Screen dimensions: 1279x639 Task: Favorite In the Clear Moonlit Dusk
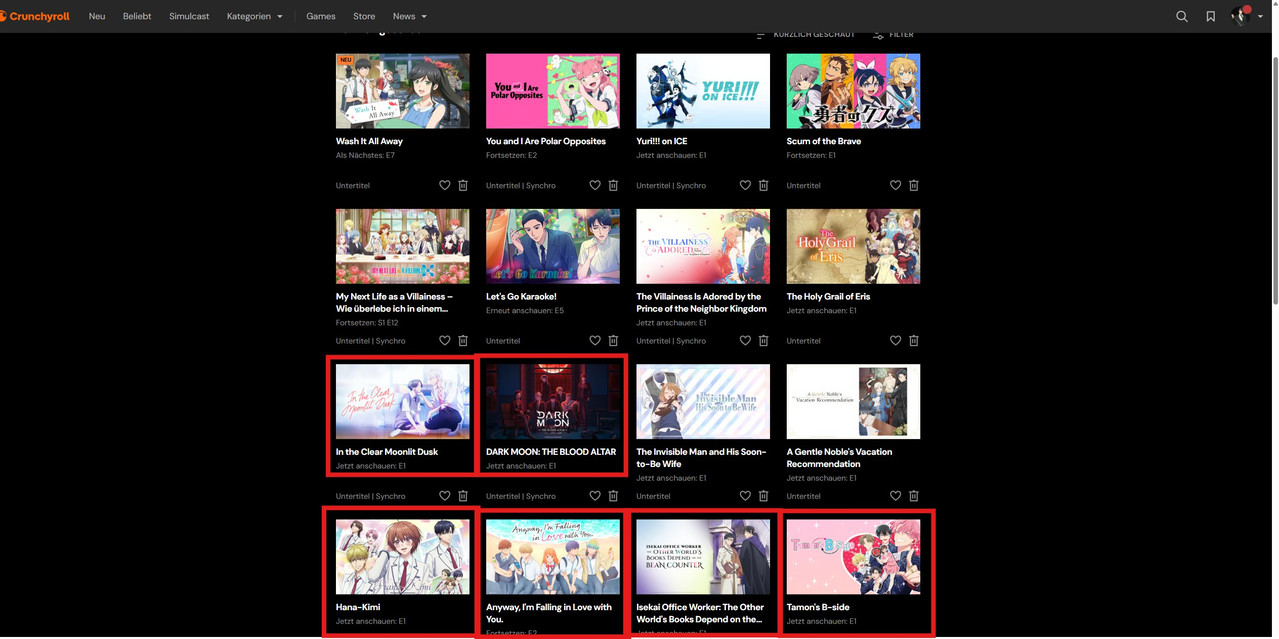(x=445, y=496)
